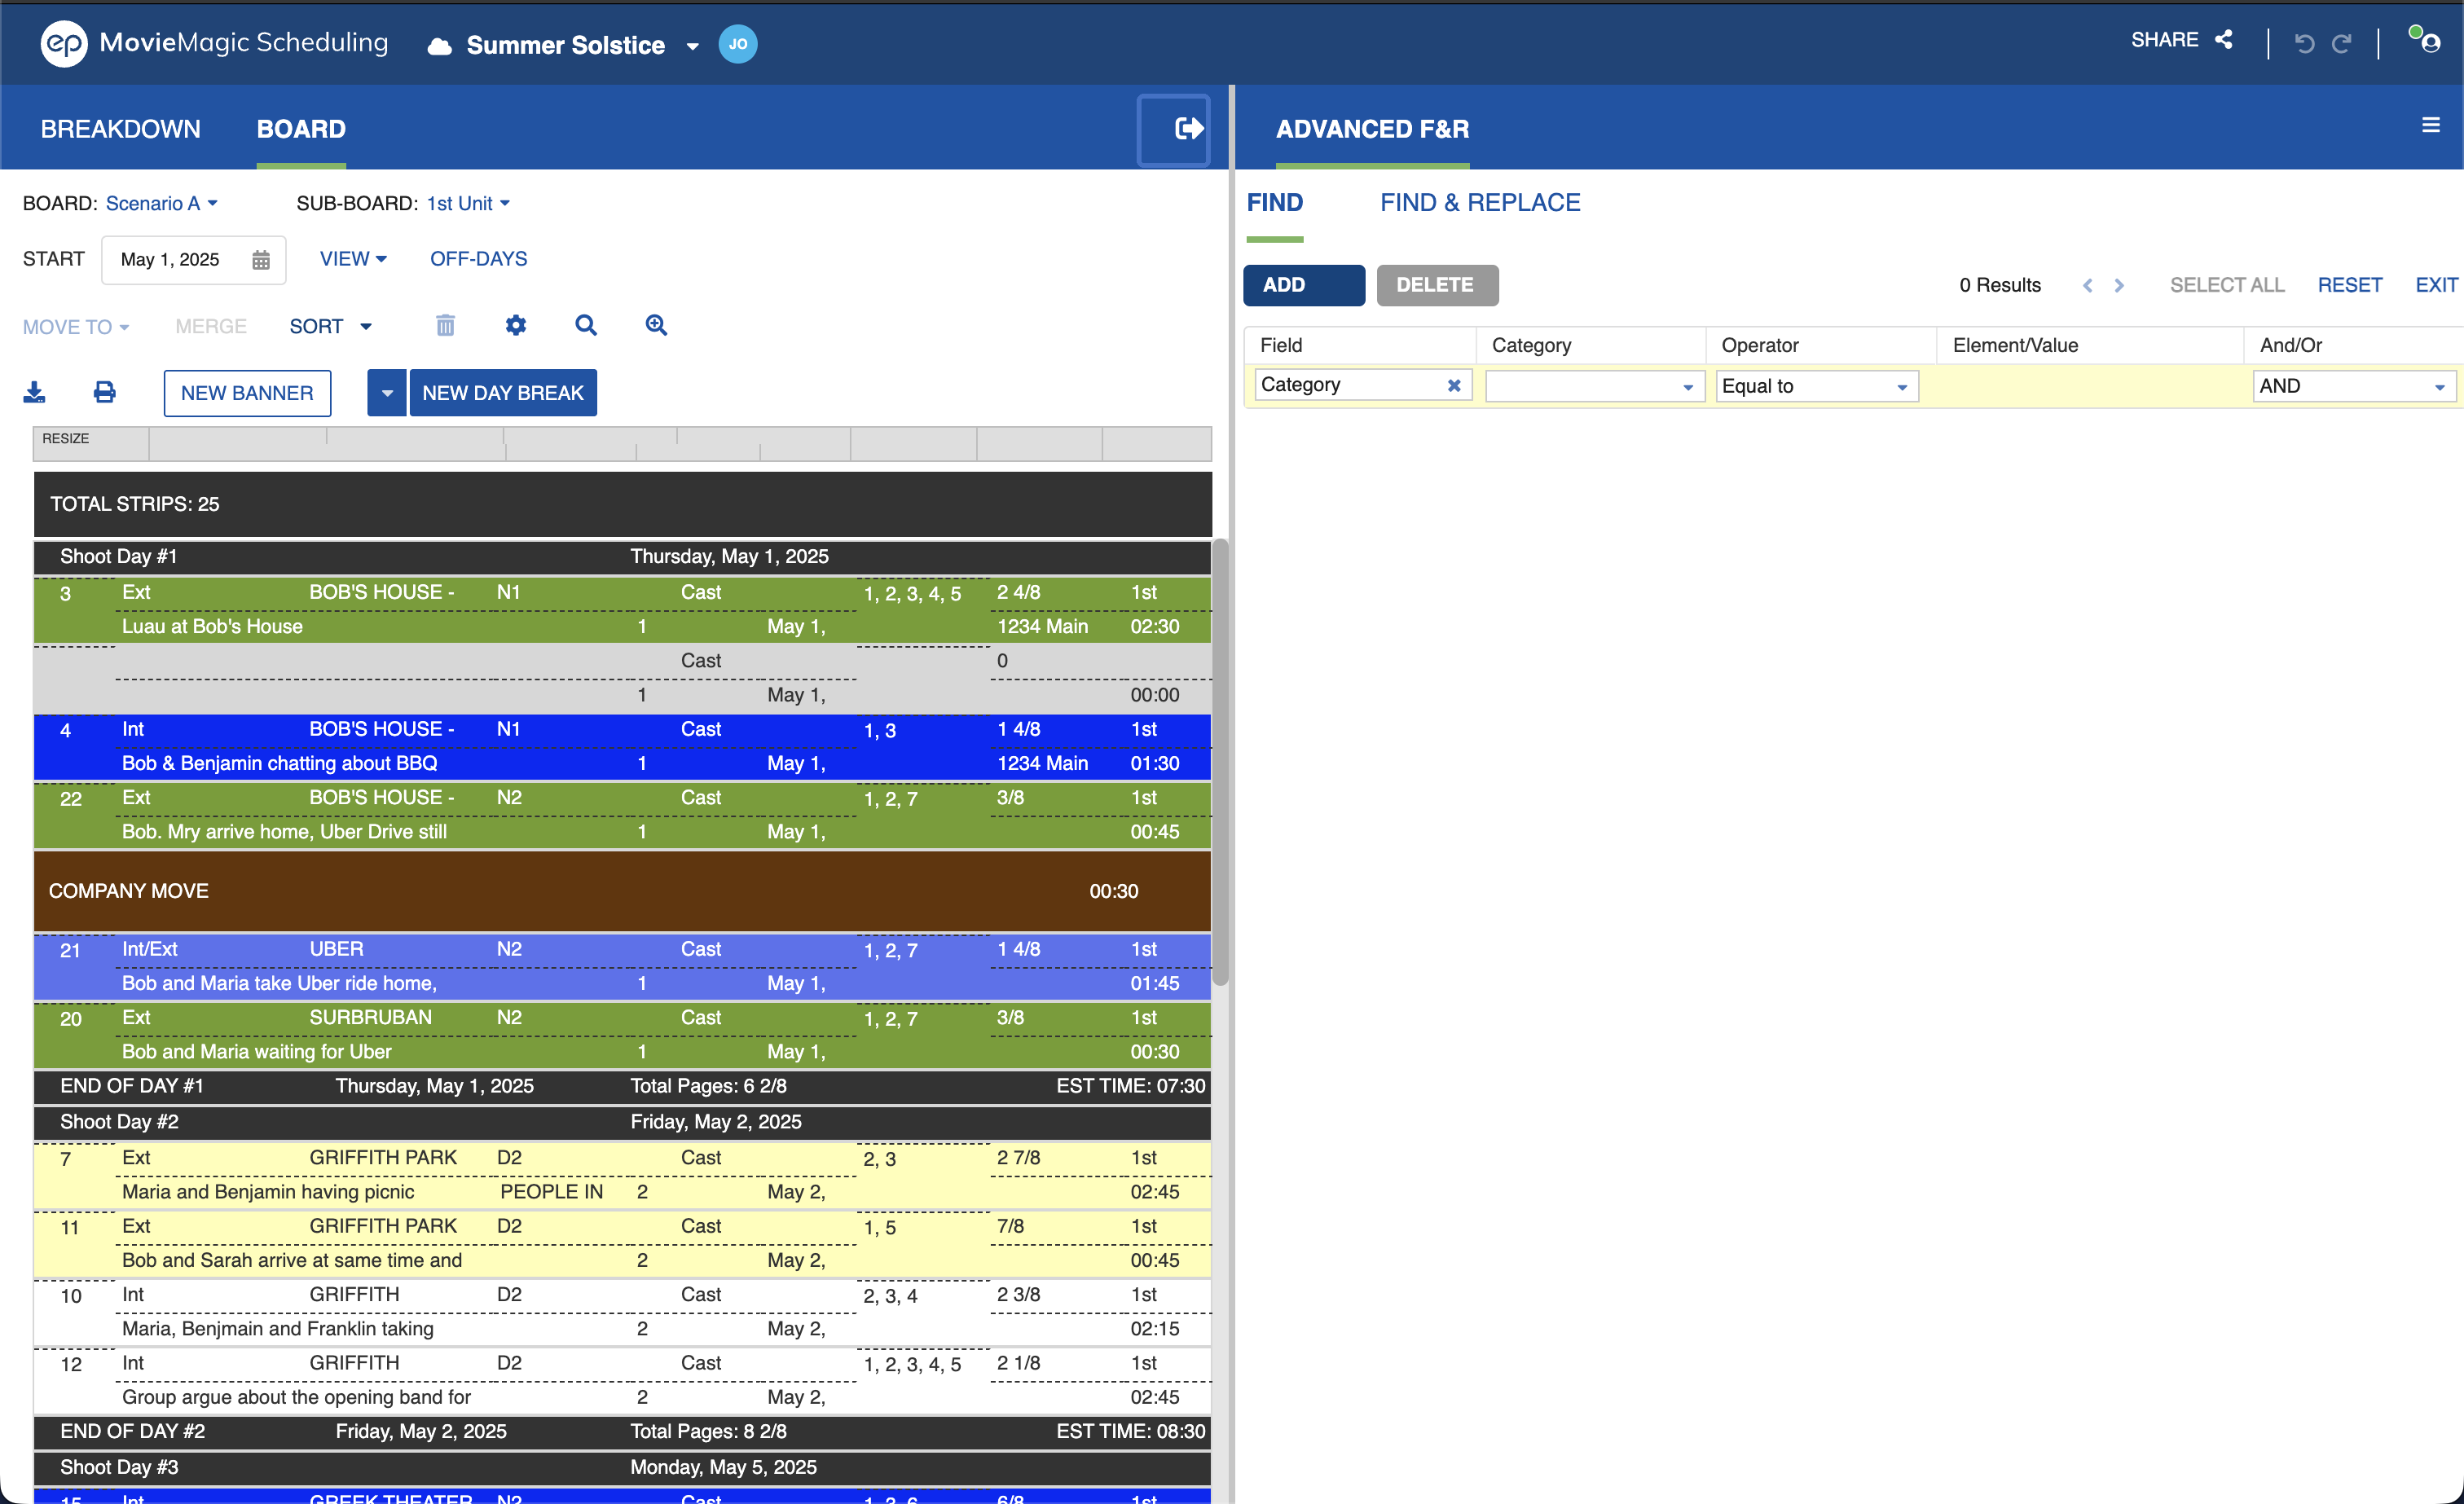Click the EXIT link

tap(2436, 285)
